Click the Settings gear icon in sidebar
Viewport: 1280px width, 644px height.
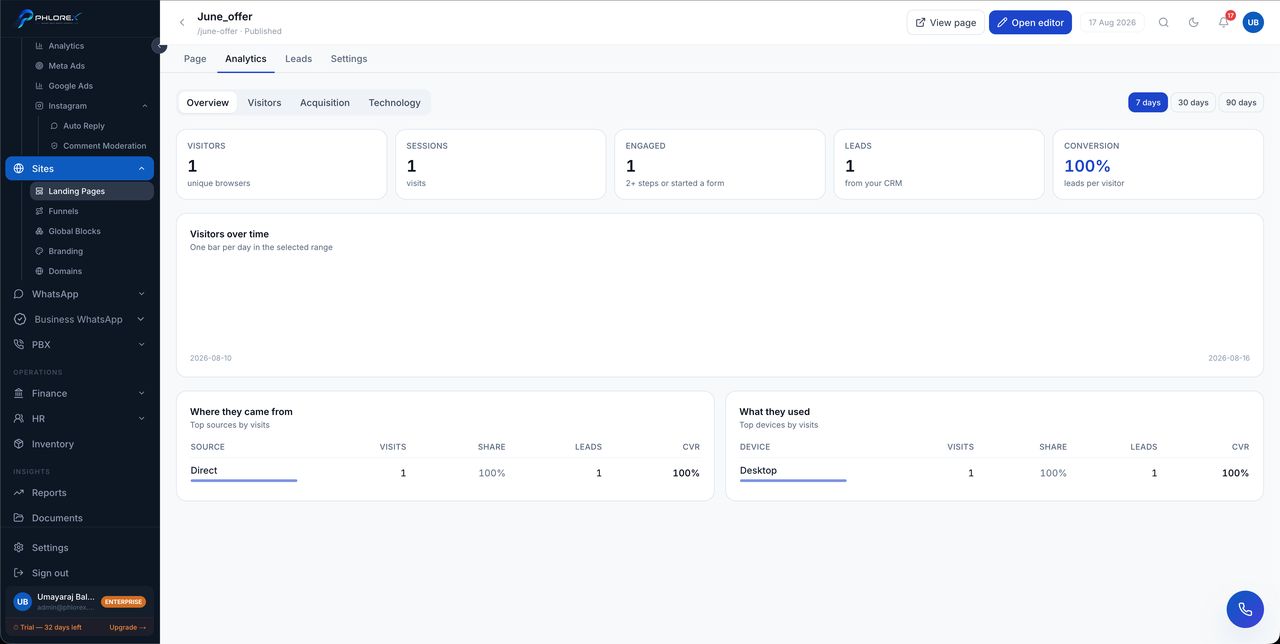(x=19, y=548)
